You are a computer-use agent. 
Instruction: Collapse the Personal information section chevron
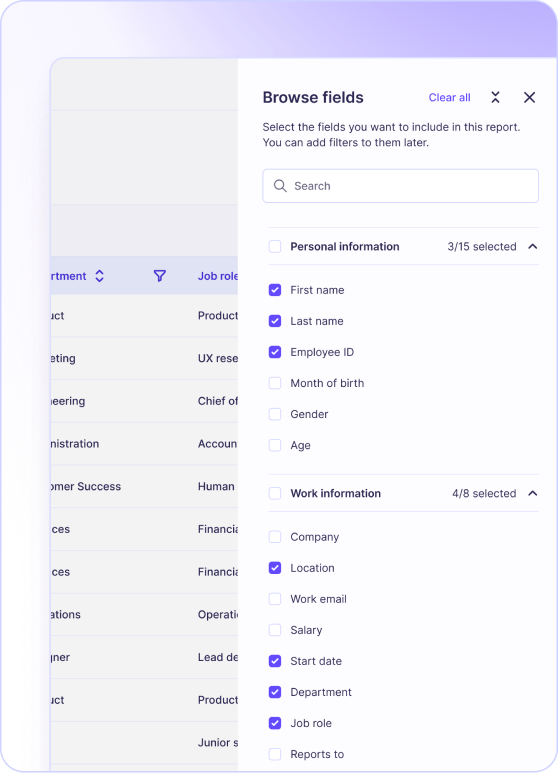(x=533, y=246)
